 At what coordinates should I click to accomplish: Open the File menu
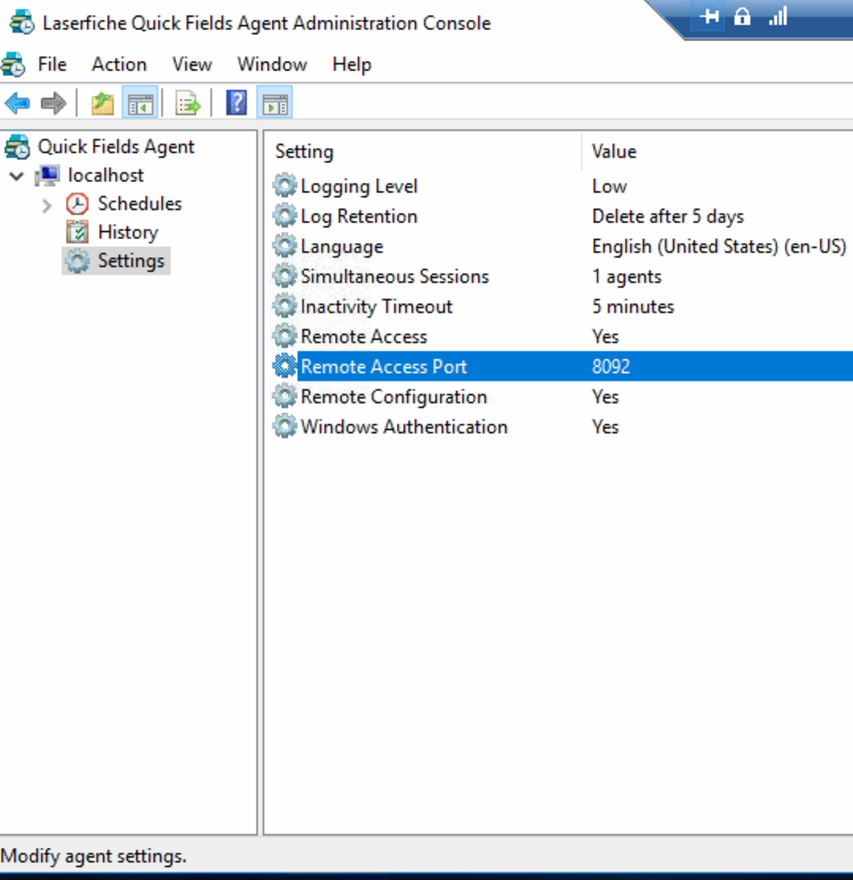click(x=52, y=64)
